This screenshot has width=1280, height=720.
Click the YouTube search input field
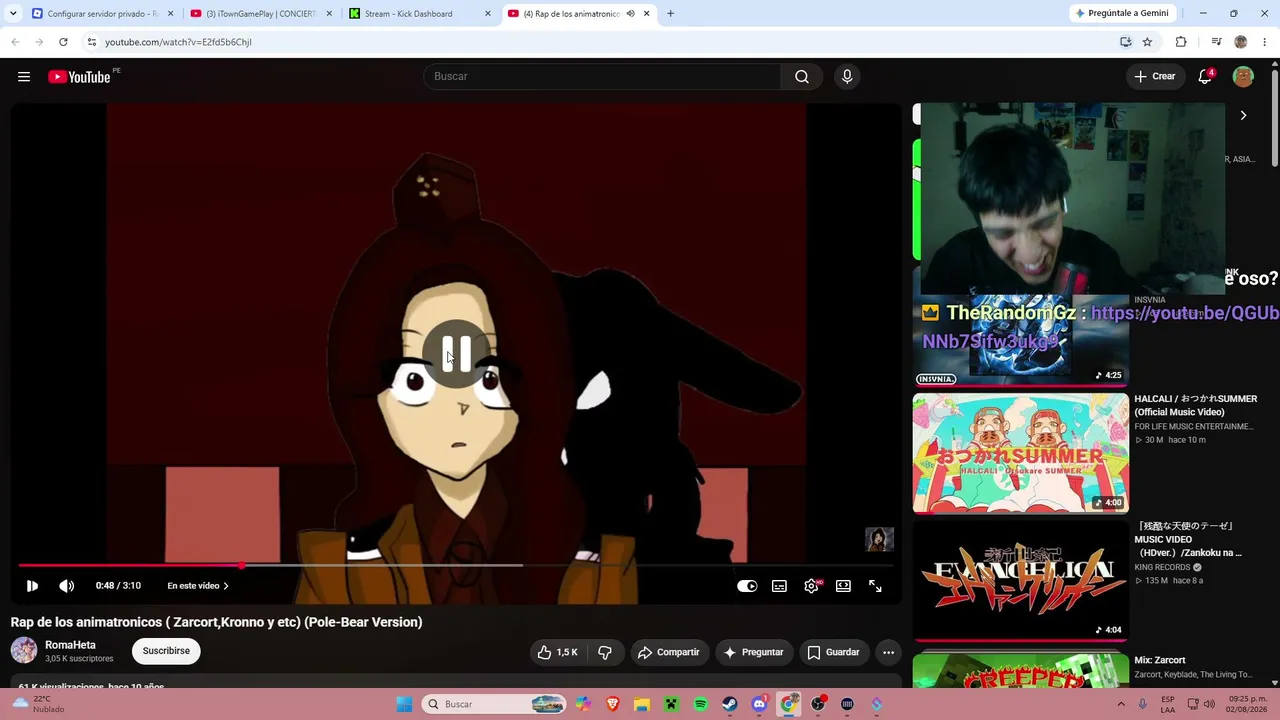(x=603, y=77)
